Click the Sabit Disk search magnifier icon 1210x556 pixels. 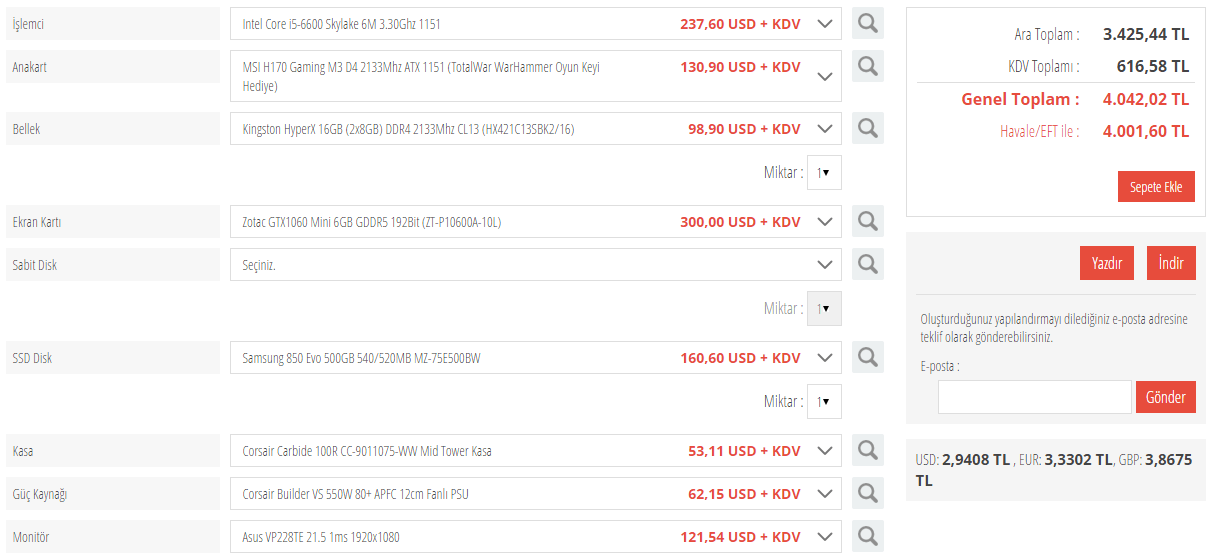pos(867,264)
